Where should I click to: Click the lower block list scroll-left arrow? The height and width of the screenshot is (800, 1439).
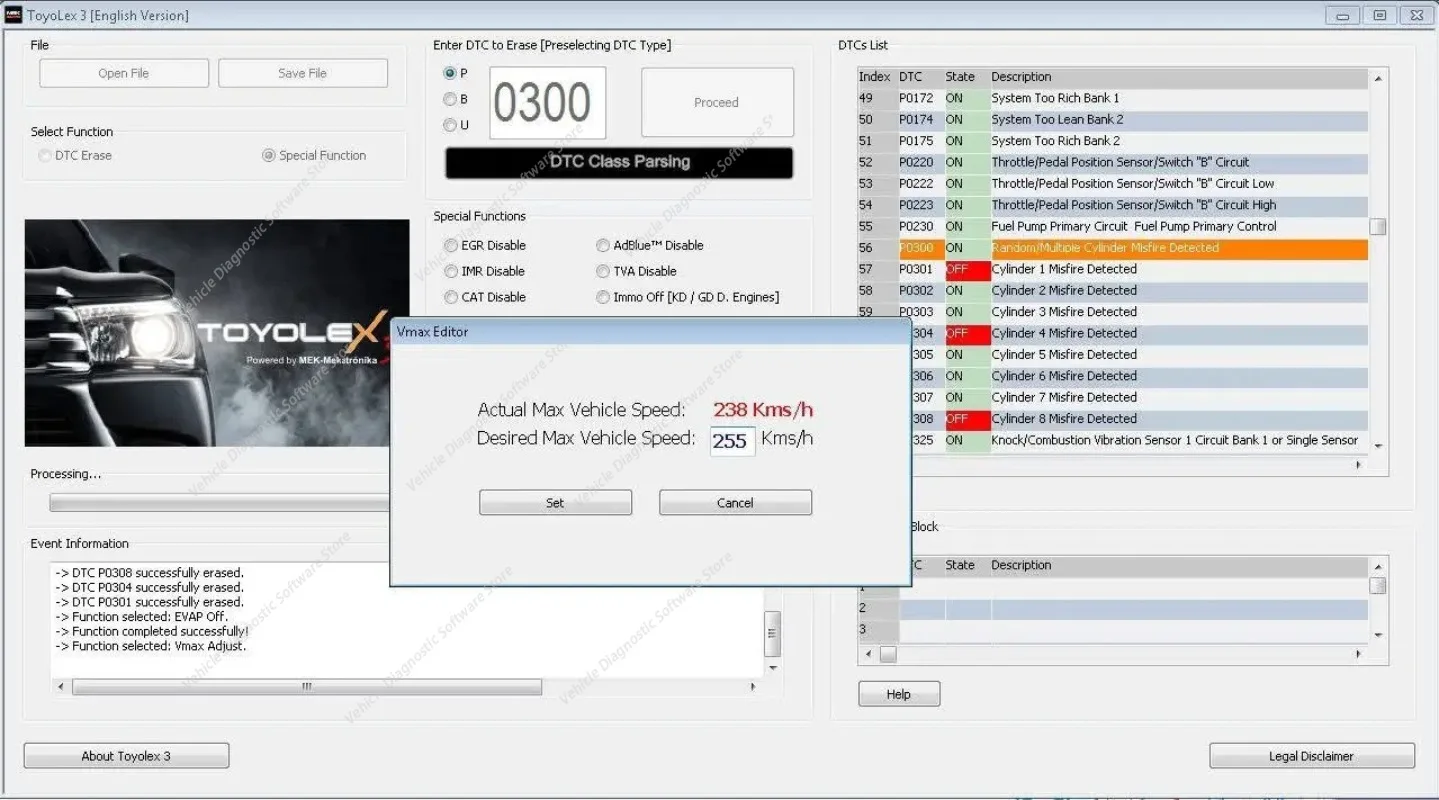[x=867, y=654]
